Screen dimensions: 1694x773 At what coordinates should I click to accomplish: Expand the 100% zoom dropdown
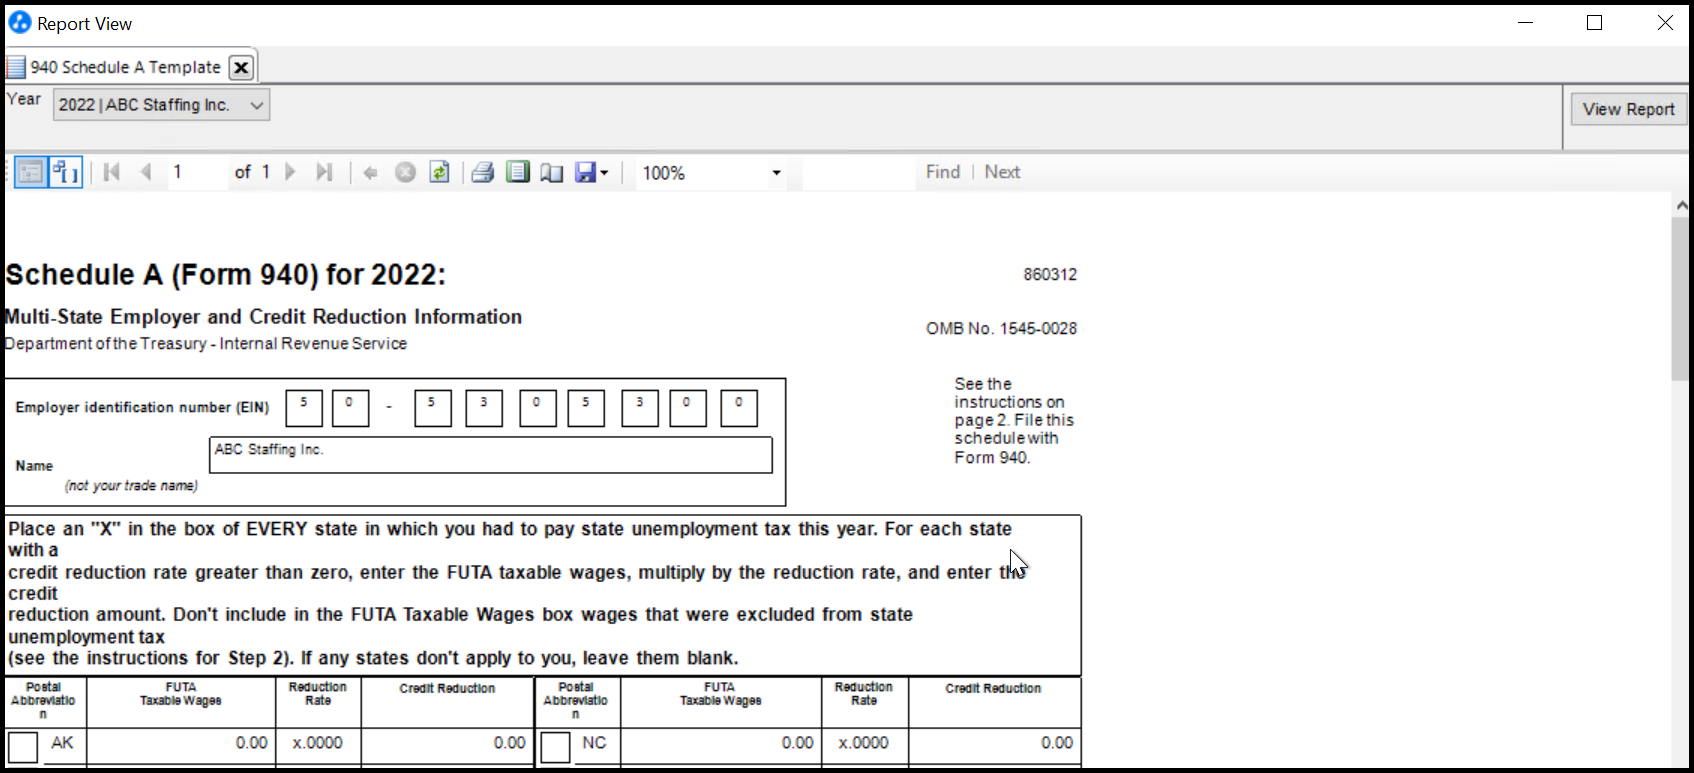(x=776, y=173)
